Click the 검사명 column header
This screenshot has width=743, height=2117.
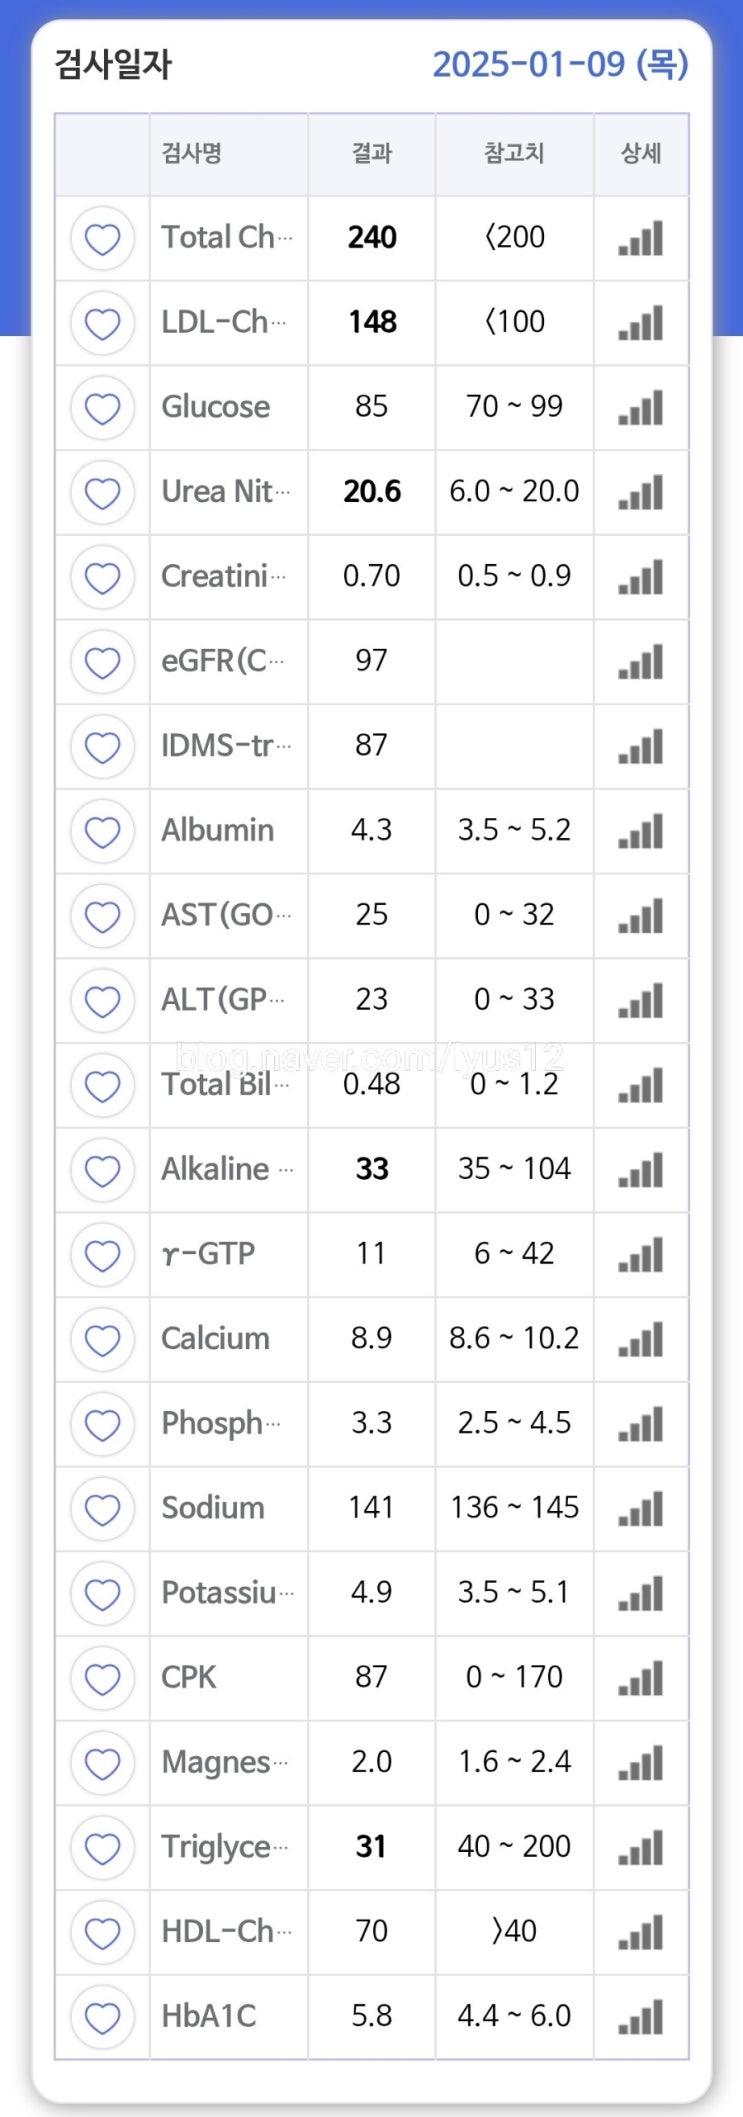point(192,154)
